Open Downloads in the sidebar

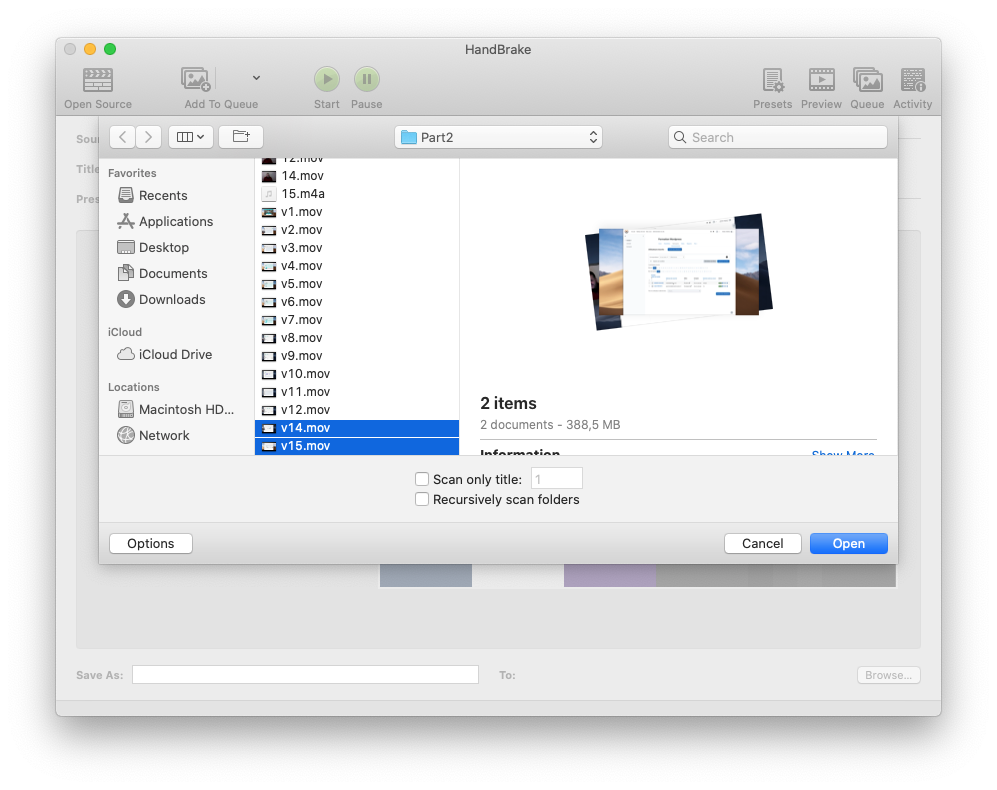pyautogui.click(x=176, y=300)
